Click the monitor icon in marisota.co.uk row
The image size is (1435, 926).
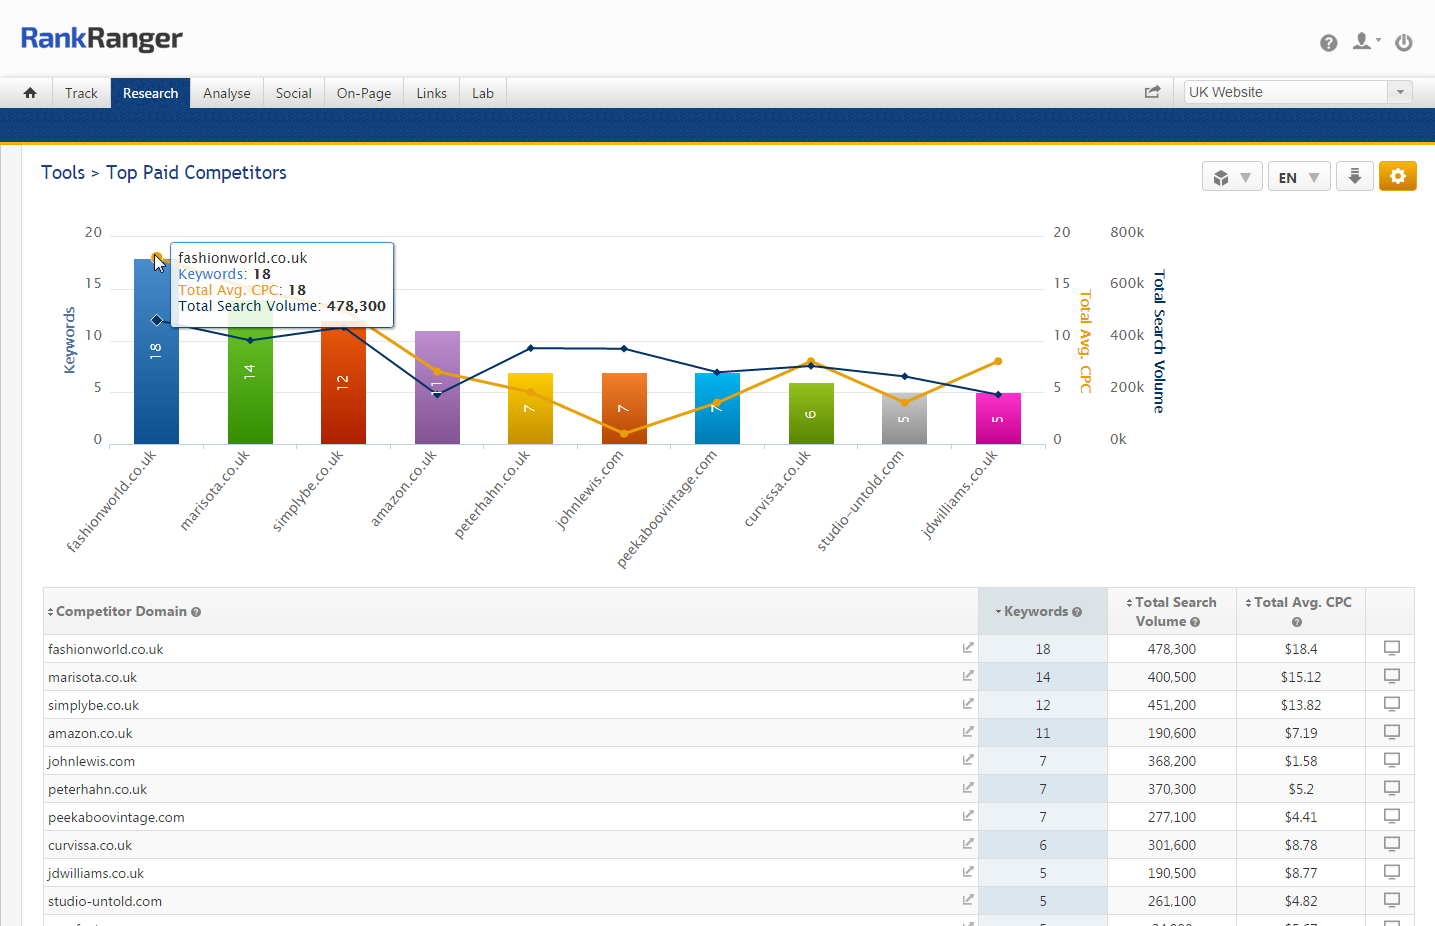tap(1390, 676)
